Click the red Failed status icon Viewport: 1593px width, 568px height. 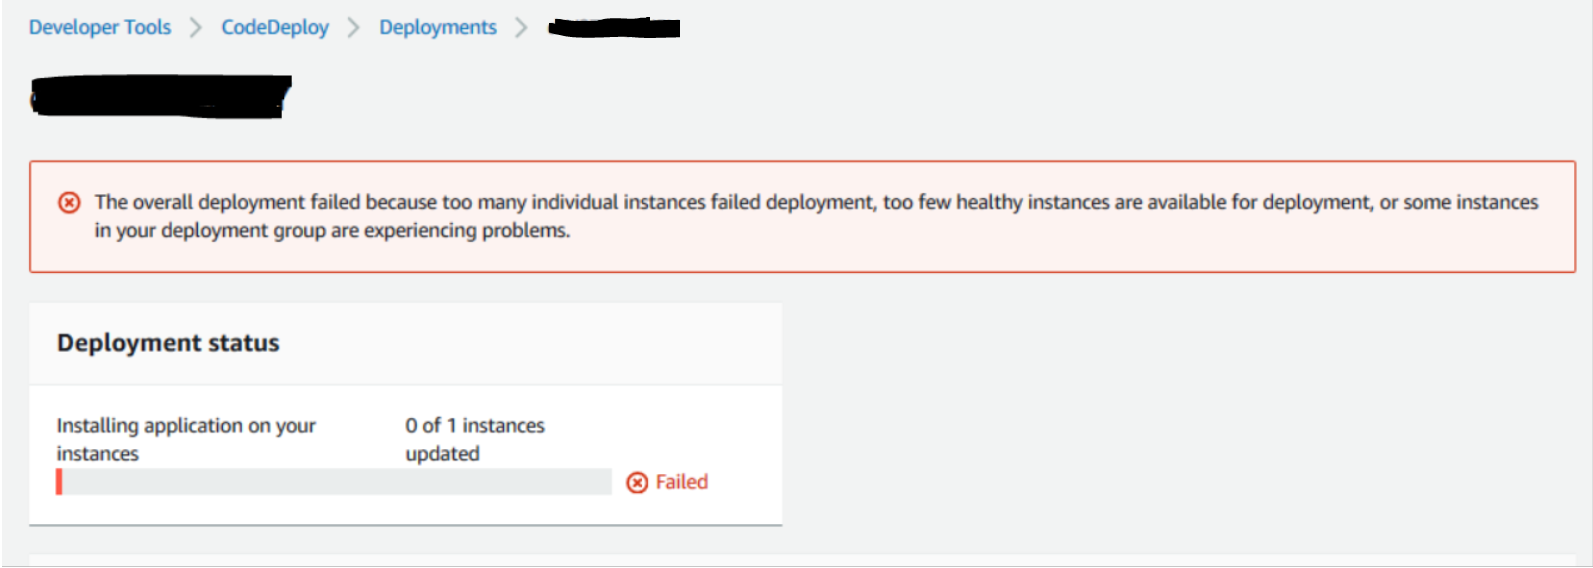point(637,483)
